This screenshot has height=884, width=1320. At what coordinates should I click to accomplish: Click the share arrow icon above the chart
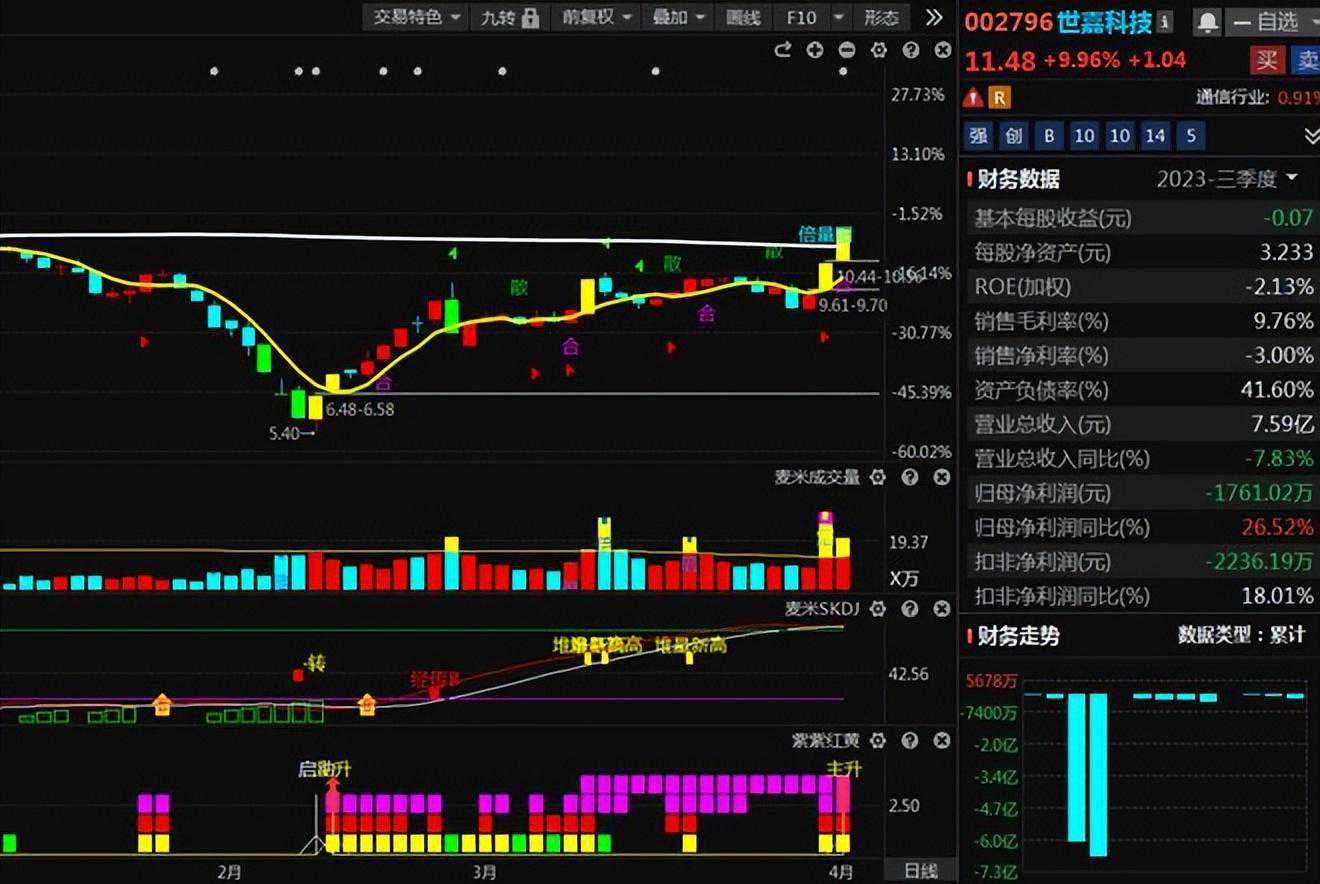coord(783,50)
